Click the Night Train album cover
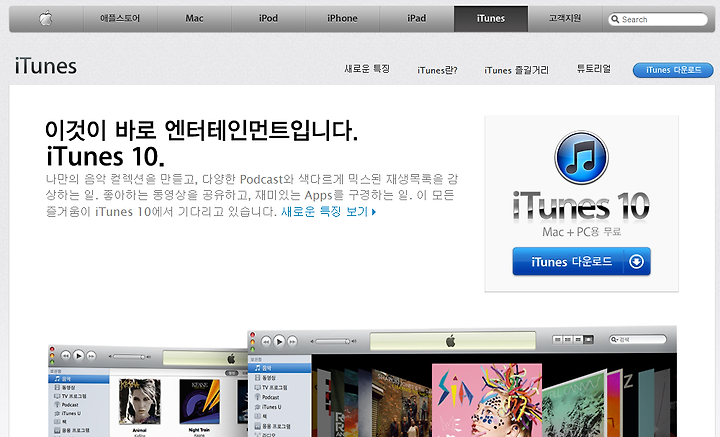The height and width of the screenshot is (437, 720). (199, 402)
